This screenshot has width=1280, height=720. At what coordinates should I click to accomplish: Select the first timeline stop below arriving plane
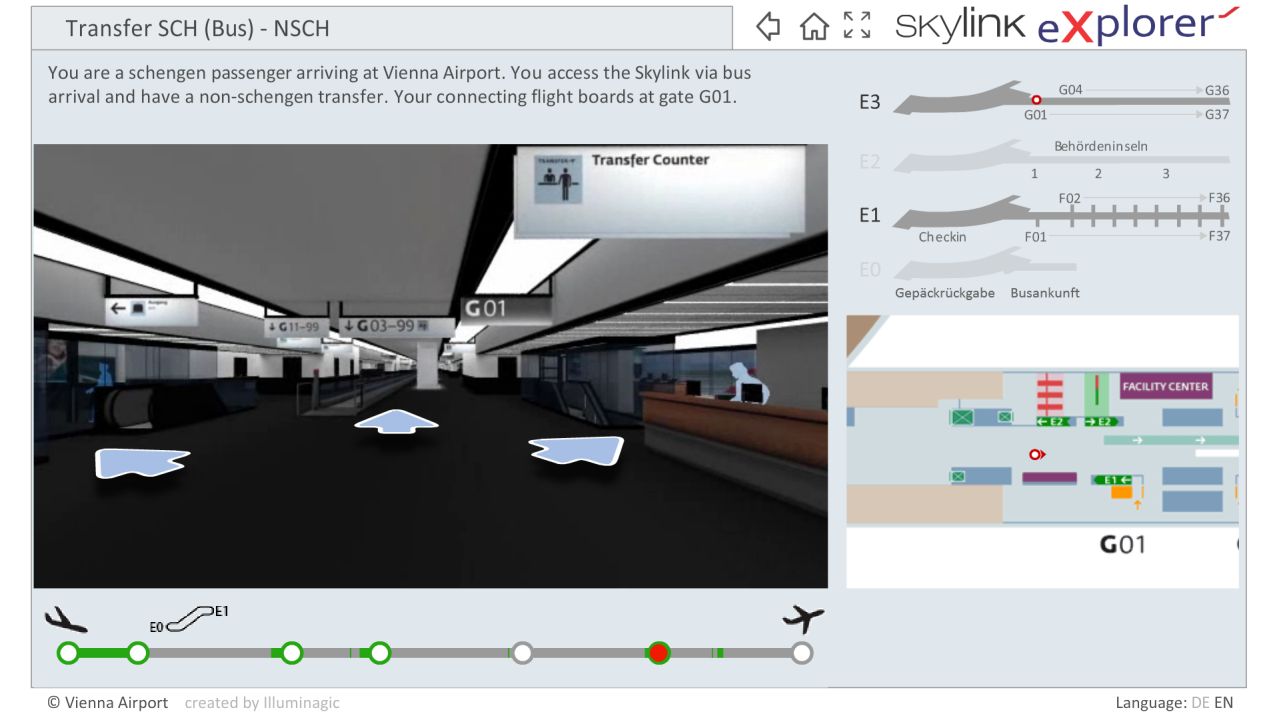click(x=68, y=653)
